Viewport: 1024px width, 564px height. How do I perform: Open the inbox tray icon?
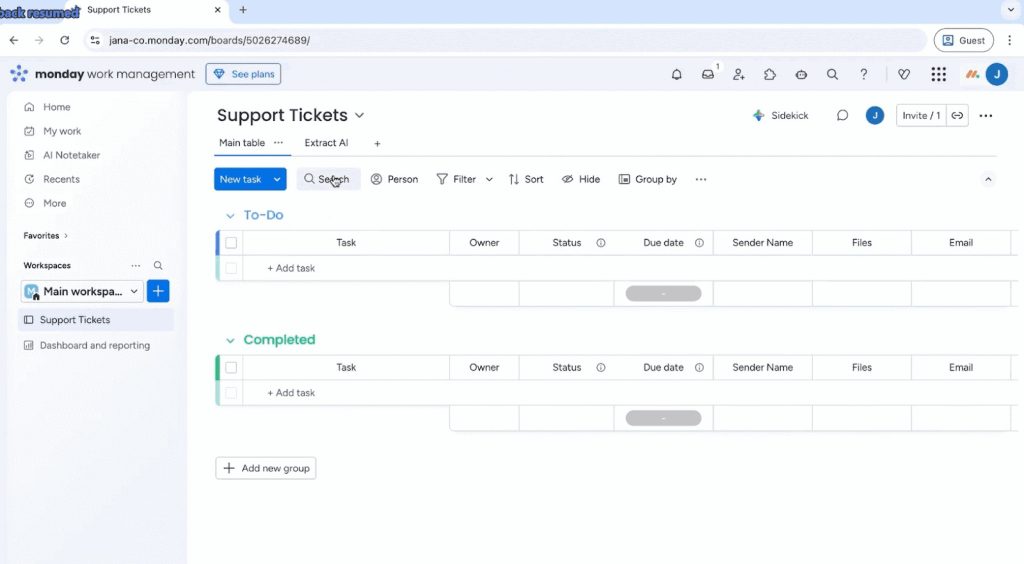pyautogui.click(x=708, y=74)
